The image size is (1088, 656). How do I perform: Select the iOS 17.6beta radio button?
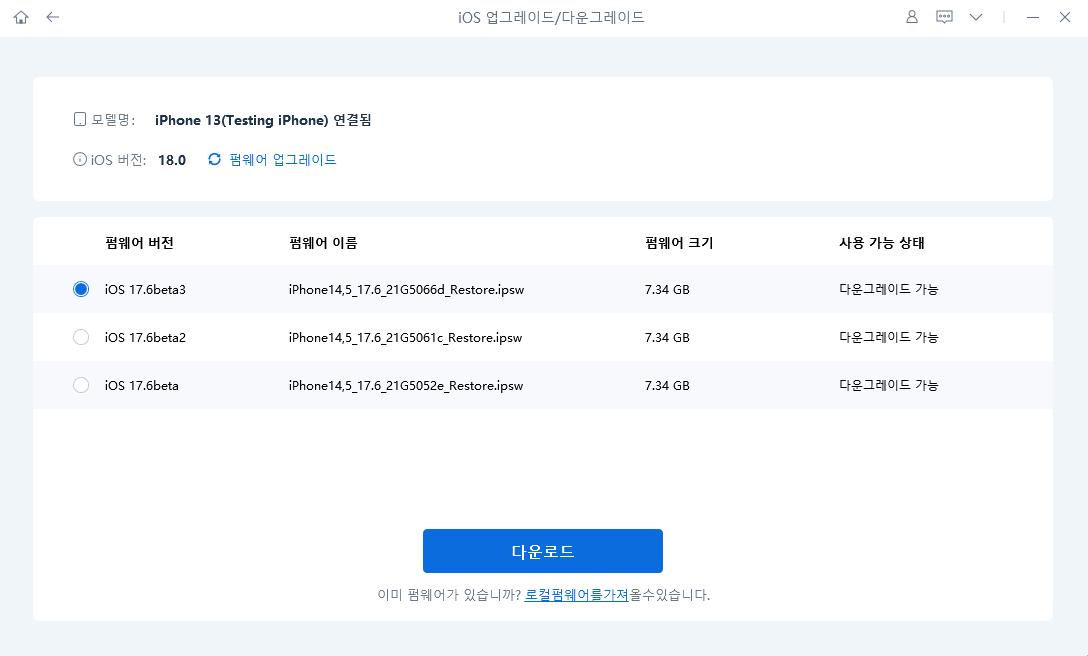click(81, 385)
